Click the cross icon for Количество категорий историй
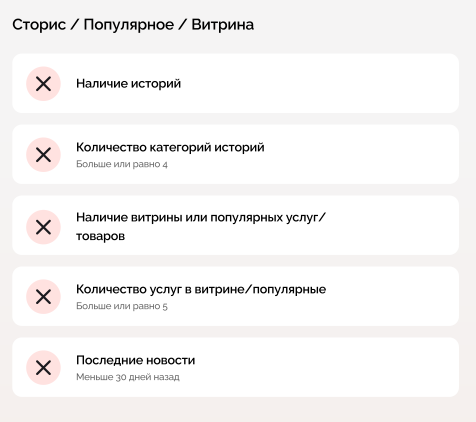The image size is (476, 422). (x=43, y=155)
